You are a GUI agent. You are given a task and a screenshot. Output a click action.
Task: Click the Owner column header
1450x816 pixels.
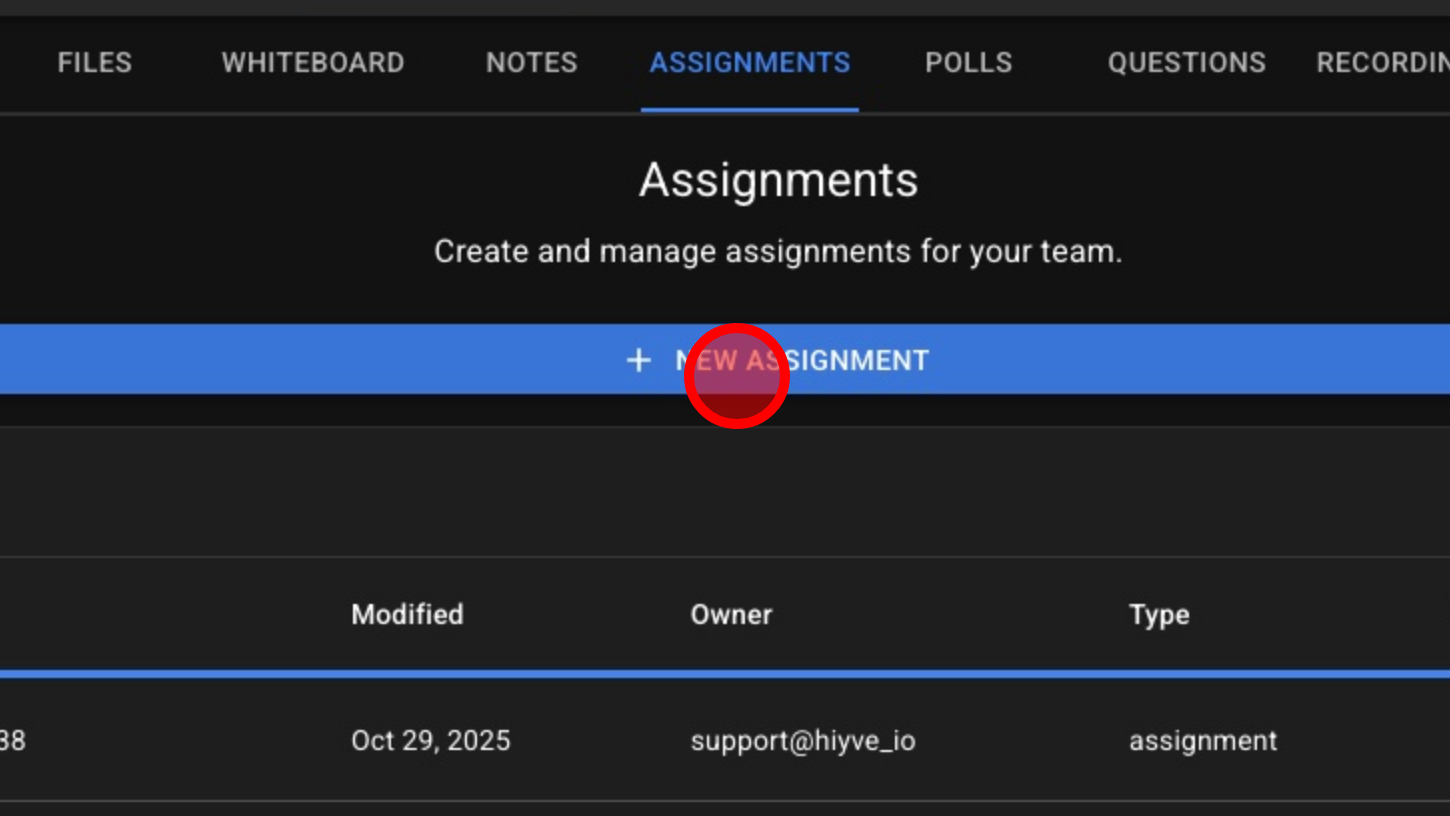point(731,614)
